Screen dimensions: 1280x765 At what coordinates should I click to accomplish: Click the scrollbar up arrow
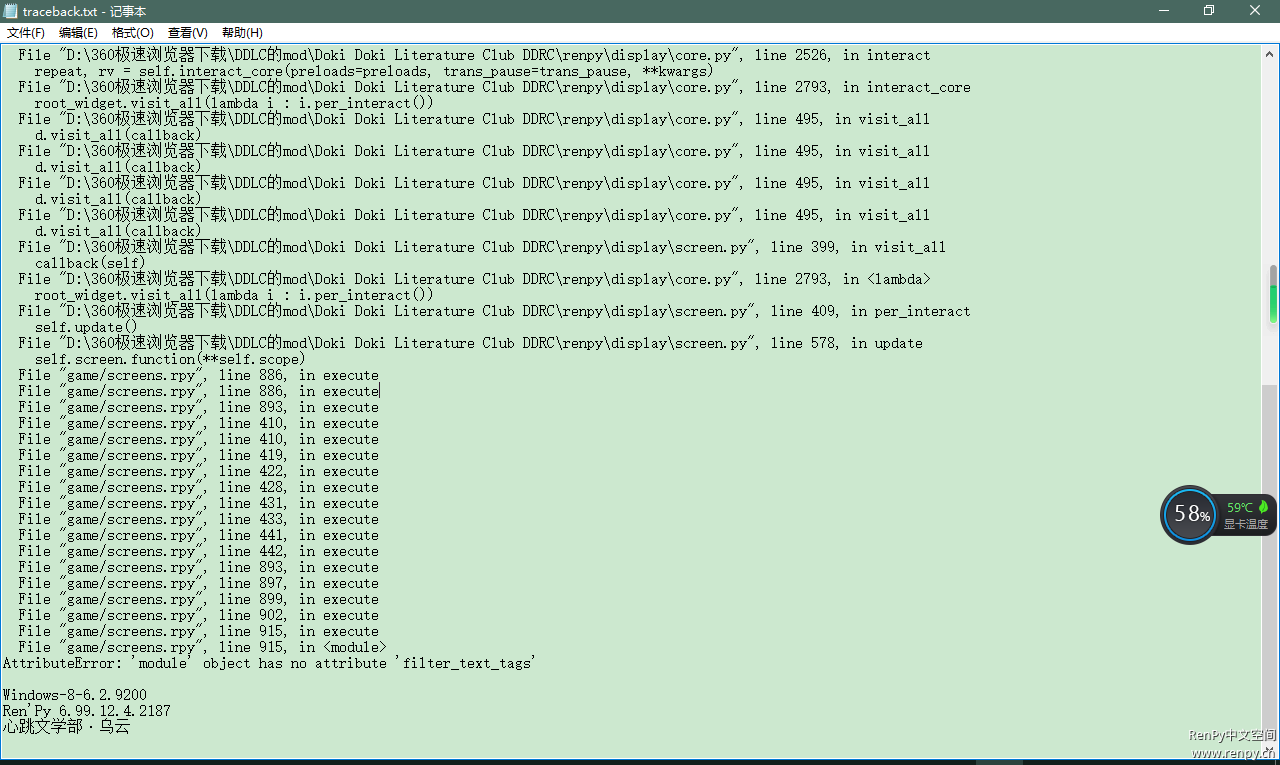point(1270,54)
